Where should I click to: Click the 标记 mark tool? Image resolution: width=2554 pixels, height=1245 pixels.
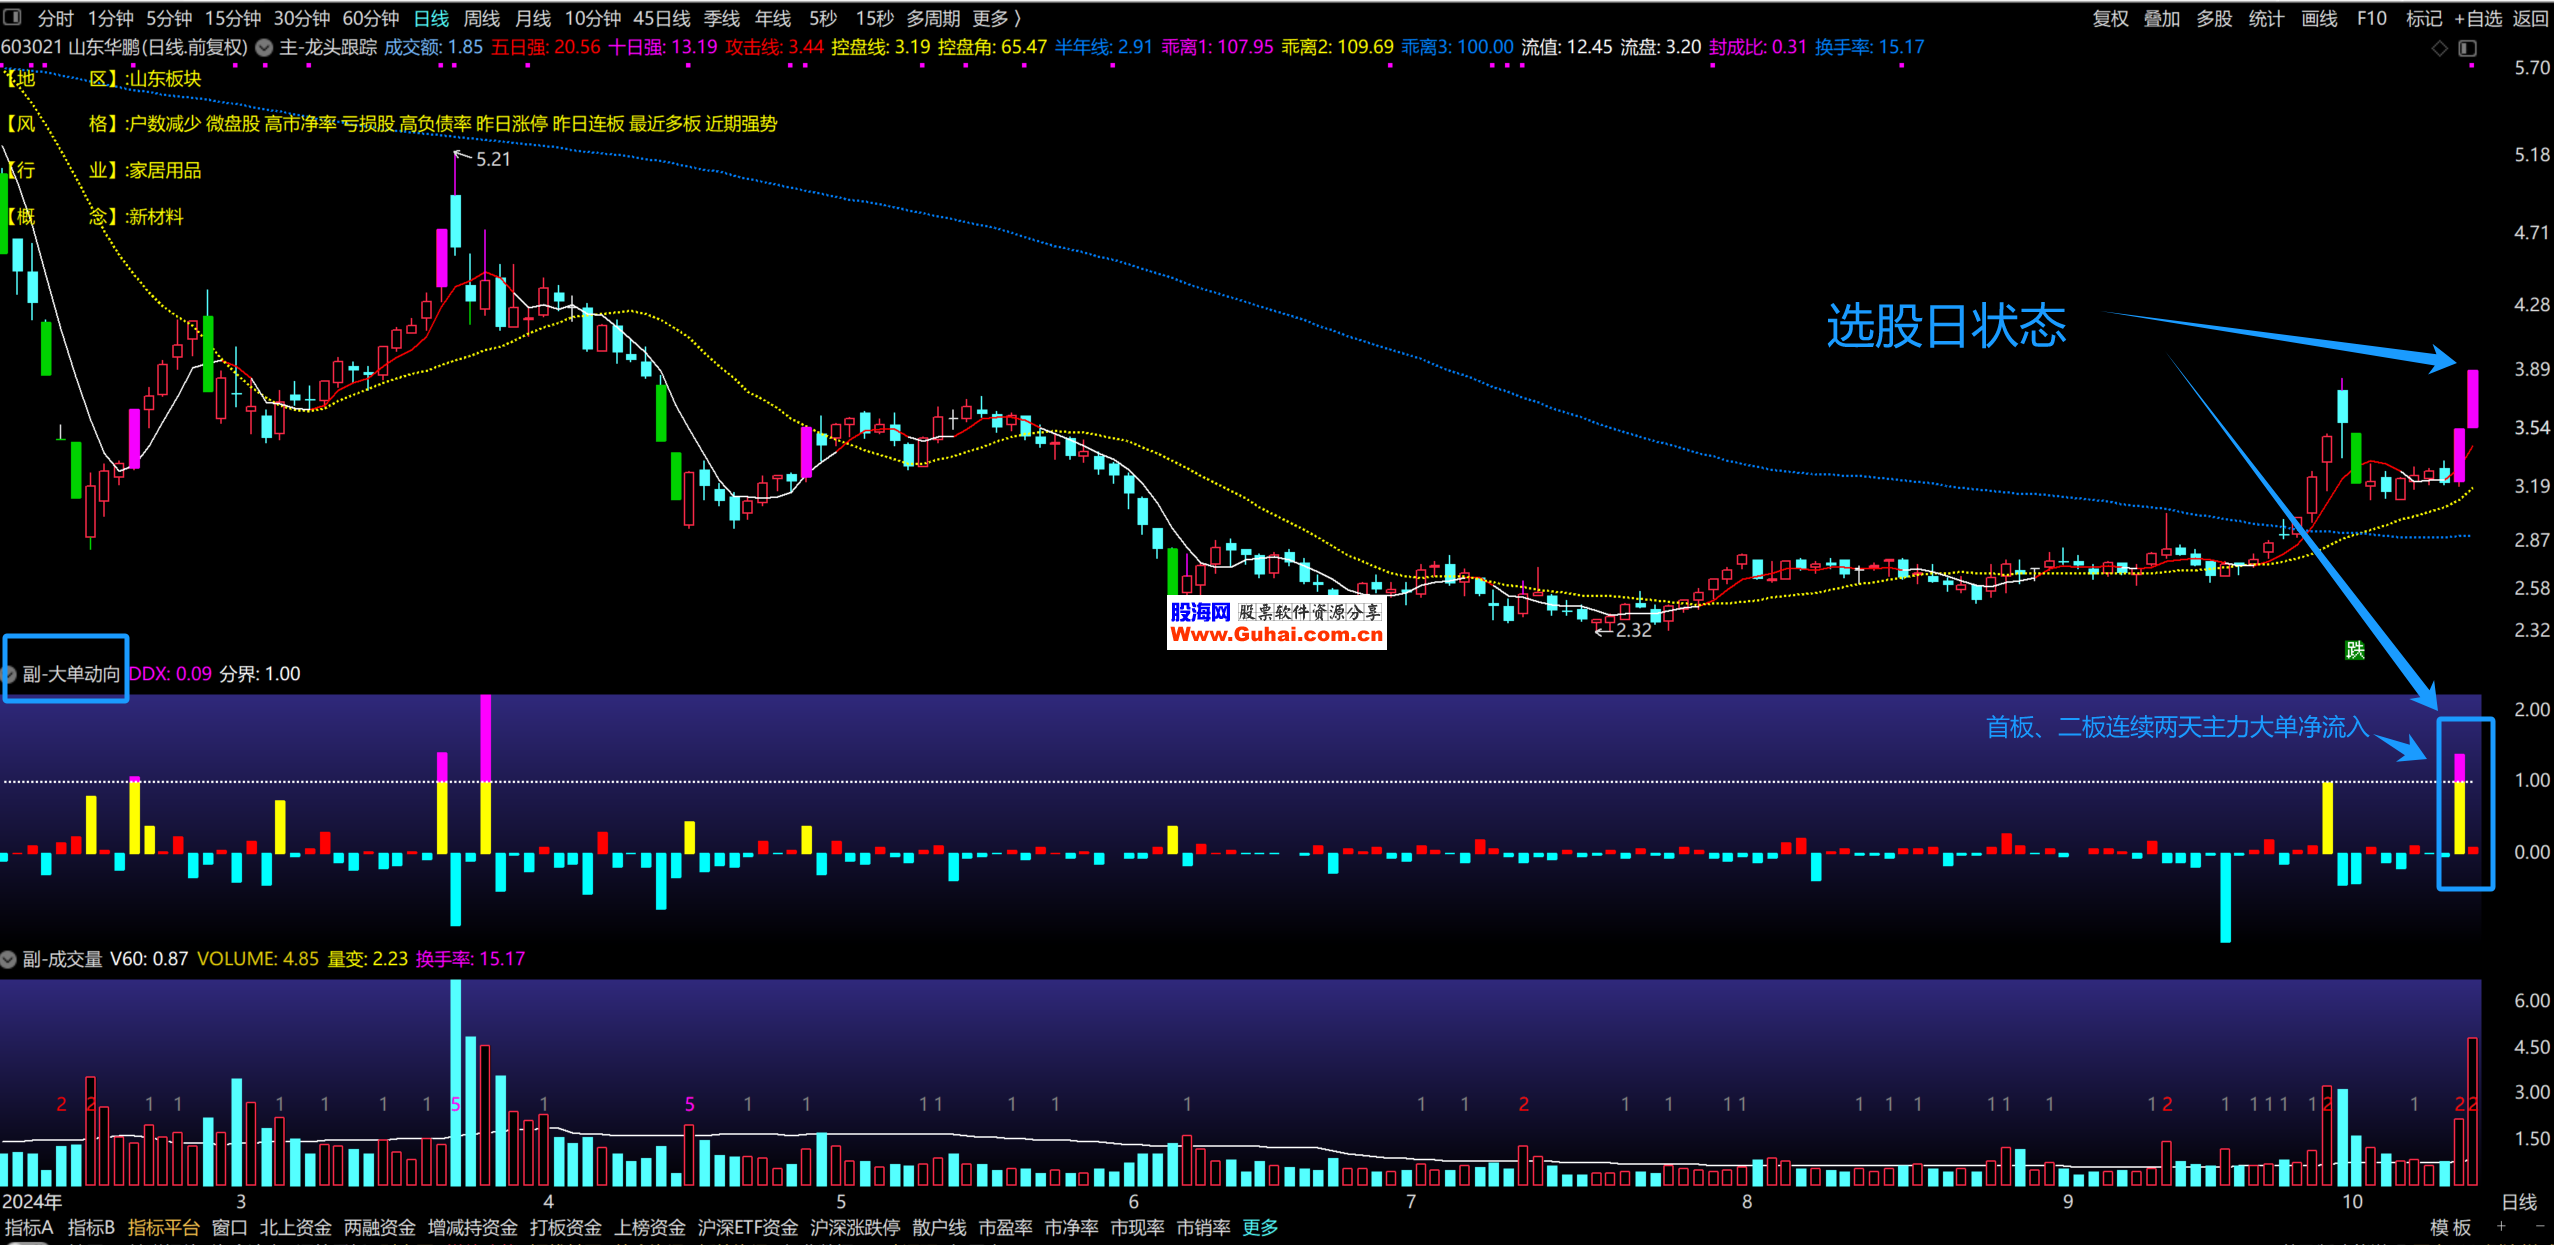point(2423,18)
